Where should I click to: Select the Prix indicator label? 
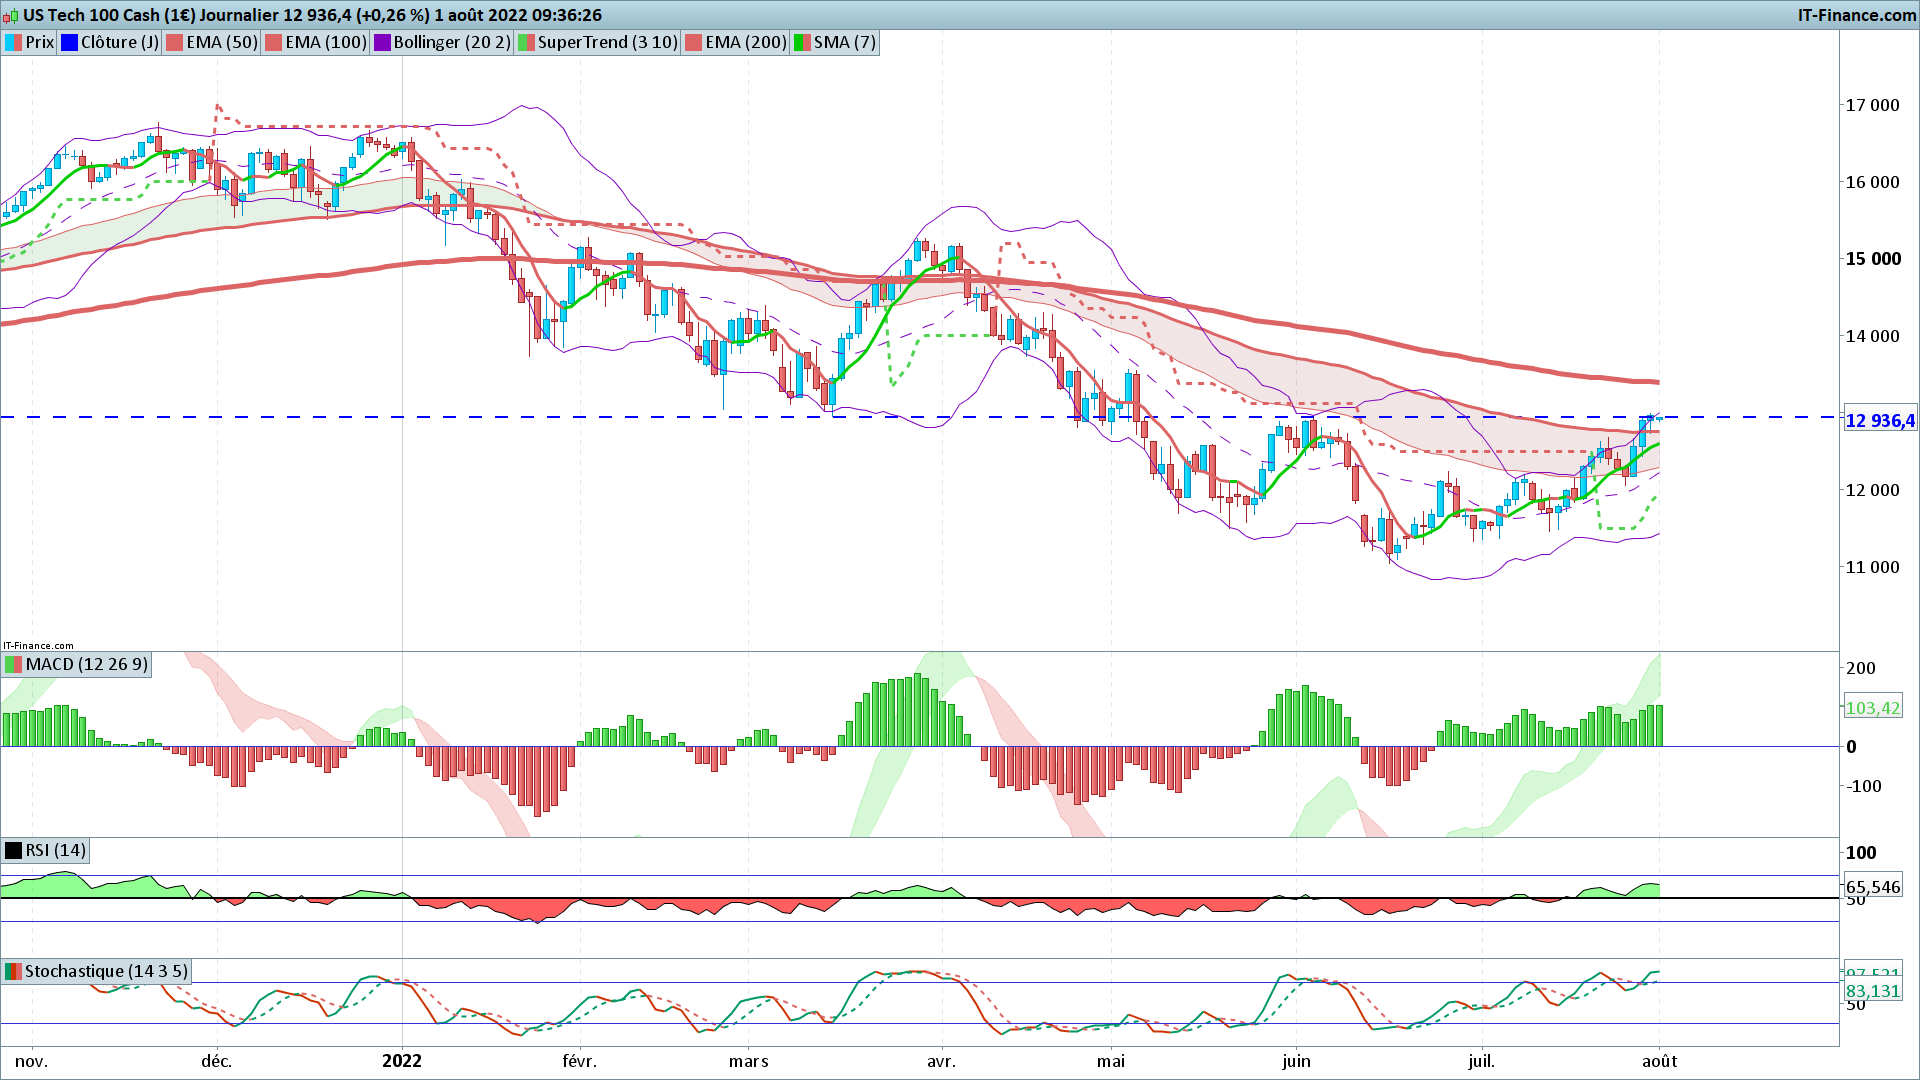39,42
